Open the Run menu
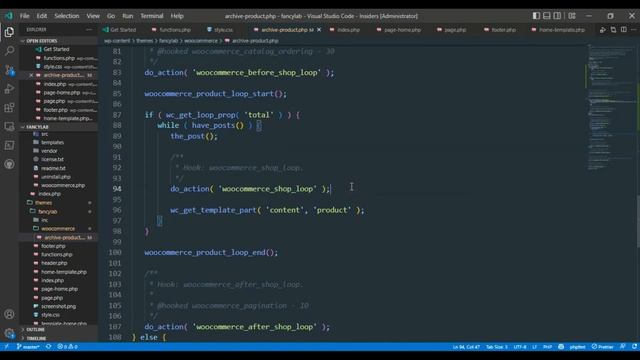 (x=127, y=16)
